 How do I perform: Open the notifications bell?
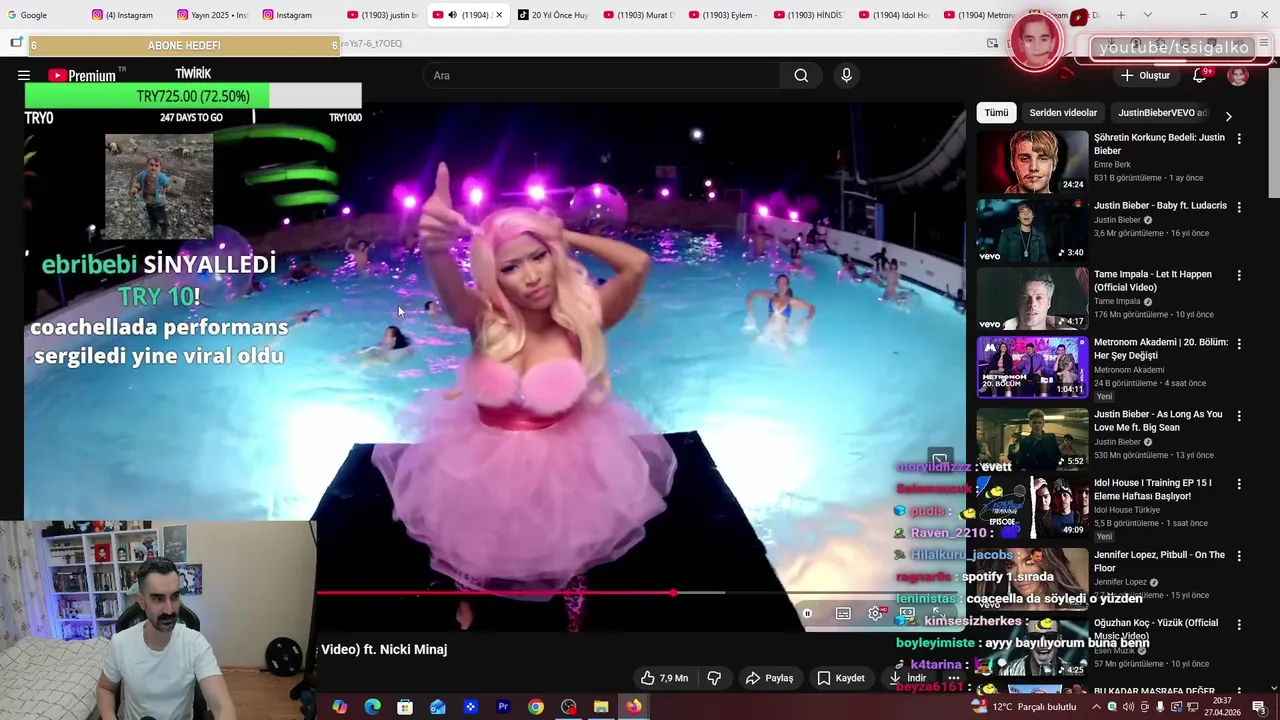[x=1199, y=75]
